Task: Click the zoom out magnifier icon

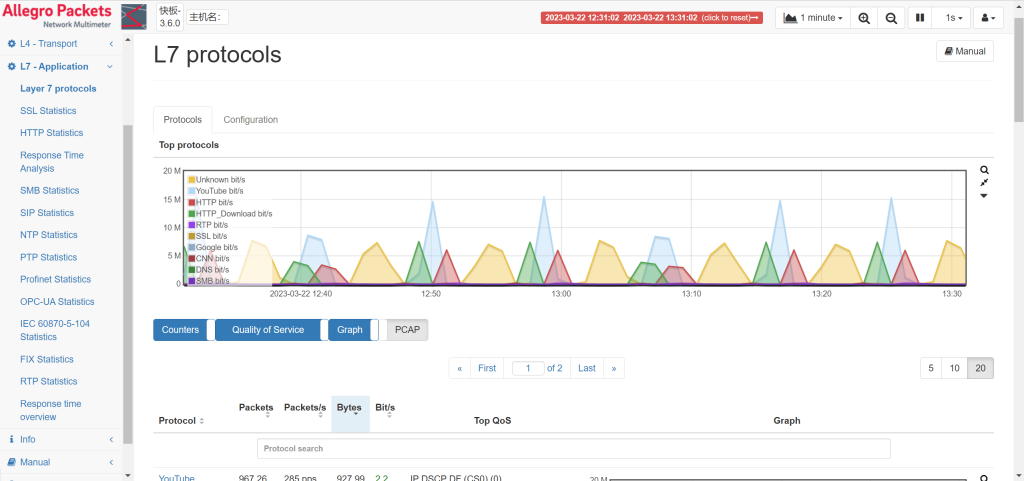Action: [891, 18]
